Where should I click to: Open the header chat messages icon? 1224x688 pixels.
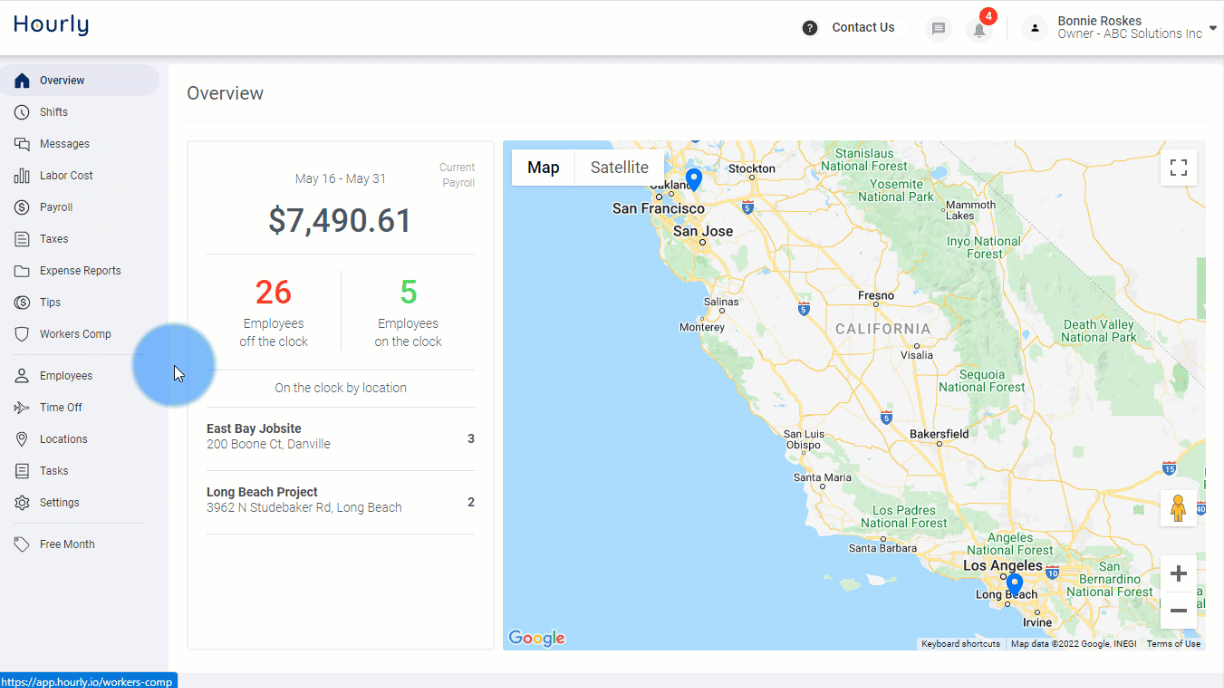pyautogui.click(x=938, y=28)
